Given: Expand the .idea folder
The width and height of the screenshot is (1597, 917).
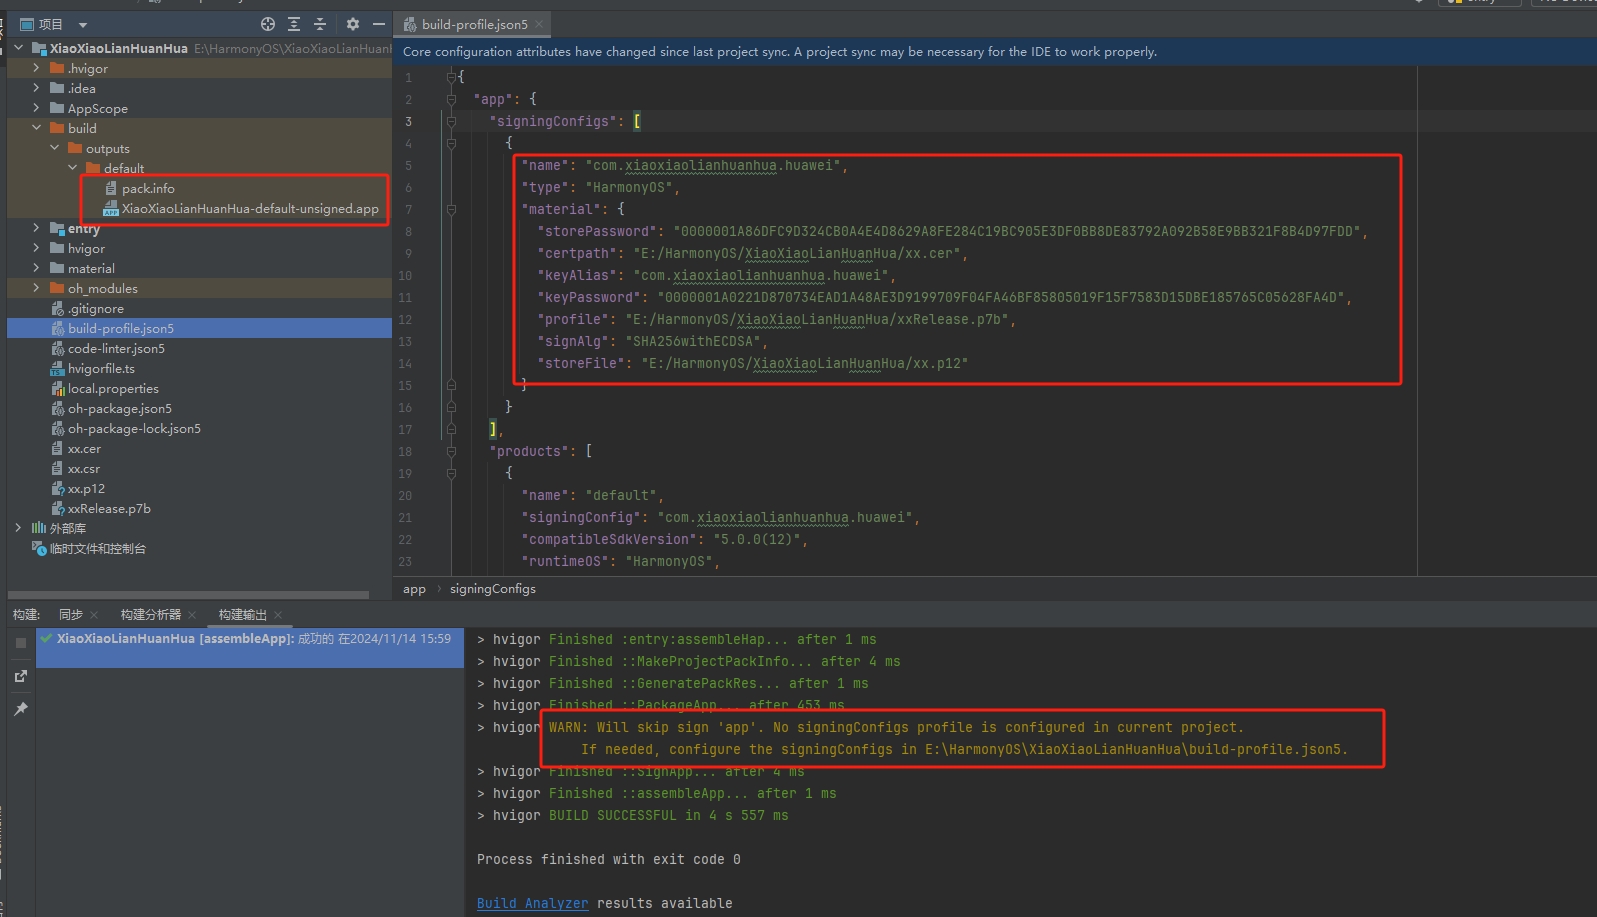Looking at the screenshot, I should click(x=36, y=88).
